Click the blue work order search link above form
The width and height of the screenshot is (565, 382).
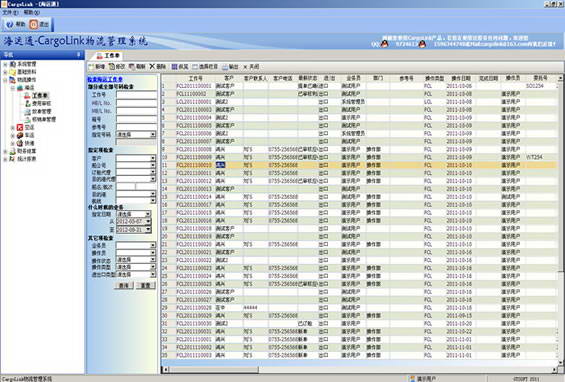[105, 79]
